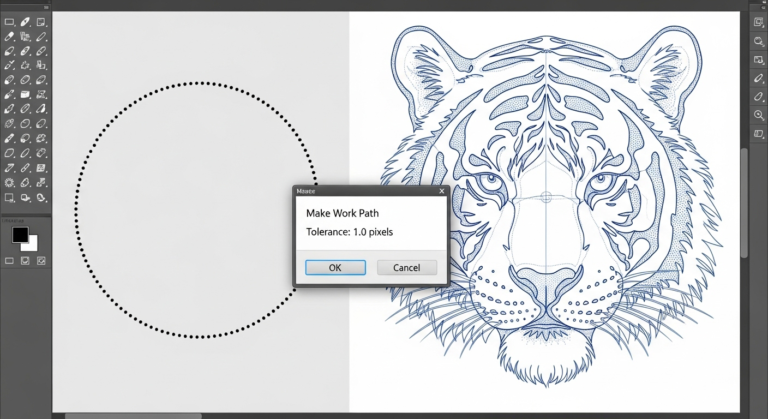
Task: Select the gear-shaped tool icon in toolbox
Action: [9, 183]
